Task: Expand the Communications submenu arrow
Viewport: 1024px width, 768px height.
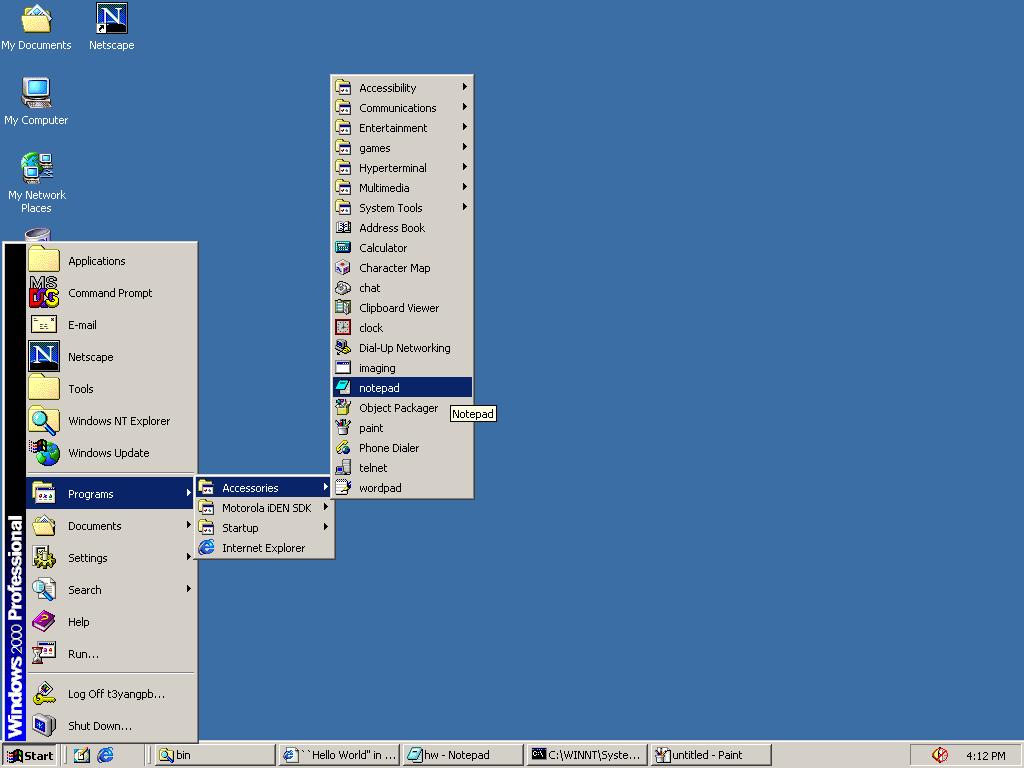Action: pyautogui.click(x=464, y=107)
